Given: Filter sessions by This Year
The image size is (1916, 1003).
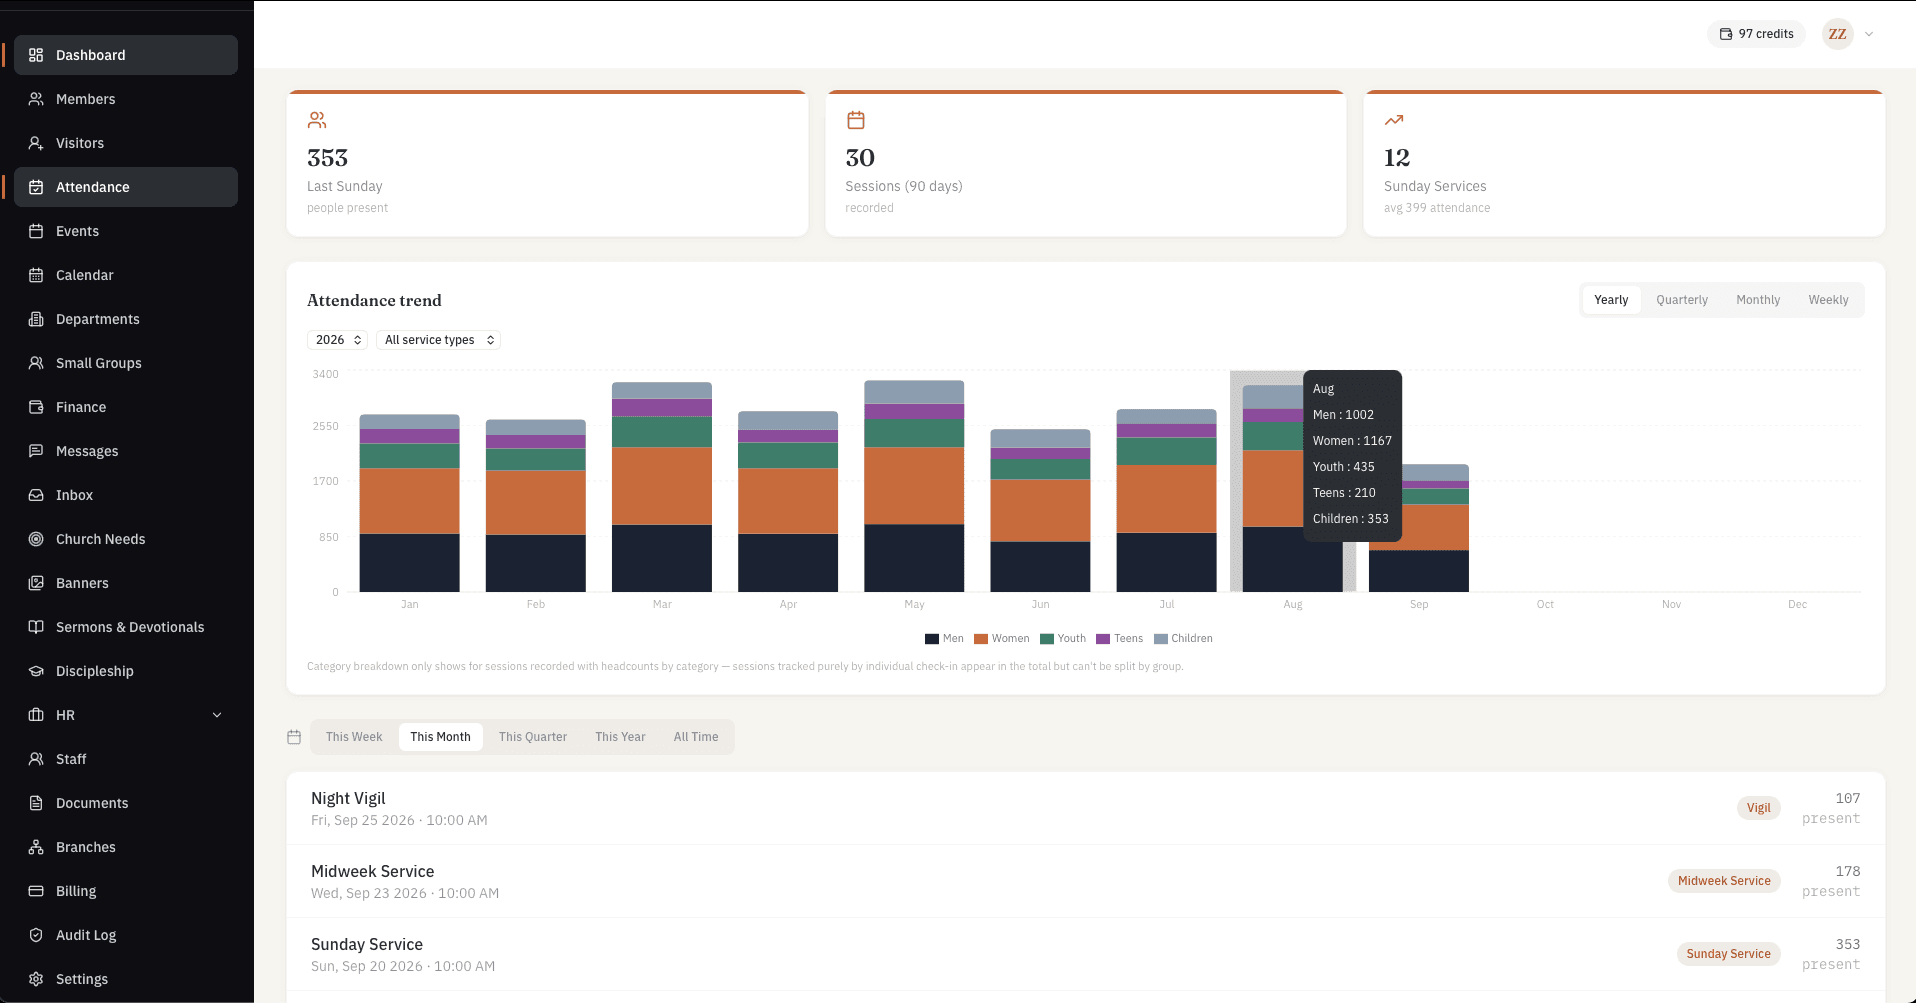Looking at the screenshot, I should (x=620, y=737).
